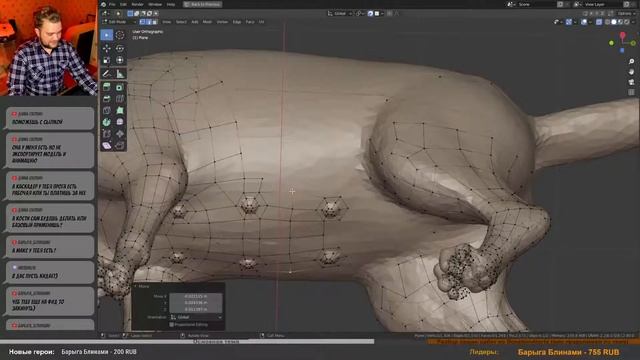Select the Move tool
The width and height of the screenshot is (640, 360).
pyautogui.click(x=107, y=49)
